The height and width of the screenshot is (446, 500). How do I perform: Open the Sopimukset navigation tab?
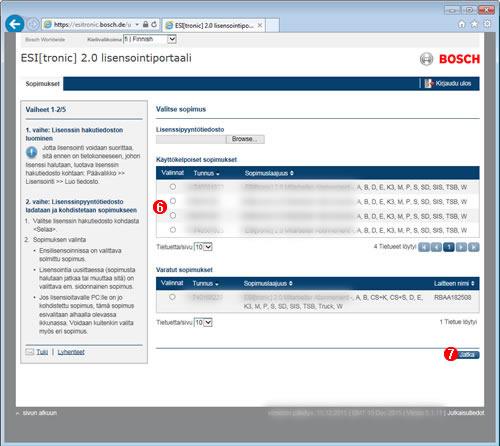[x=42, y=84]
